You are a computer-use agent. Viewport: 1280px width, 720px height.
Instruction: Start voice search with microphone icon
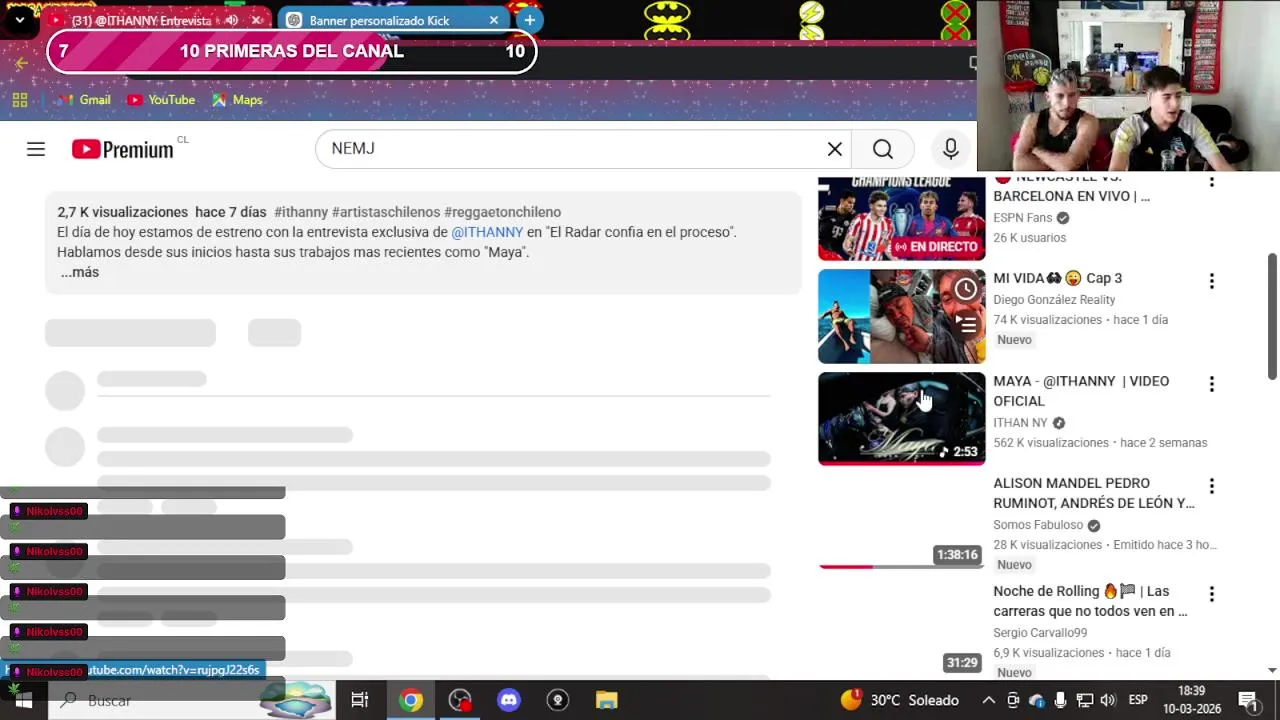(x=951, y=149)
